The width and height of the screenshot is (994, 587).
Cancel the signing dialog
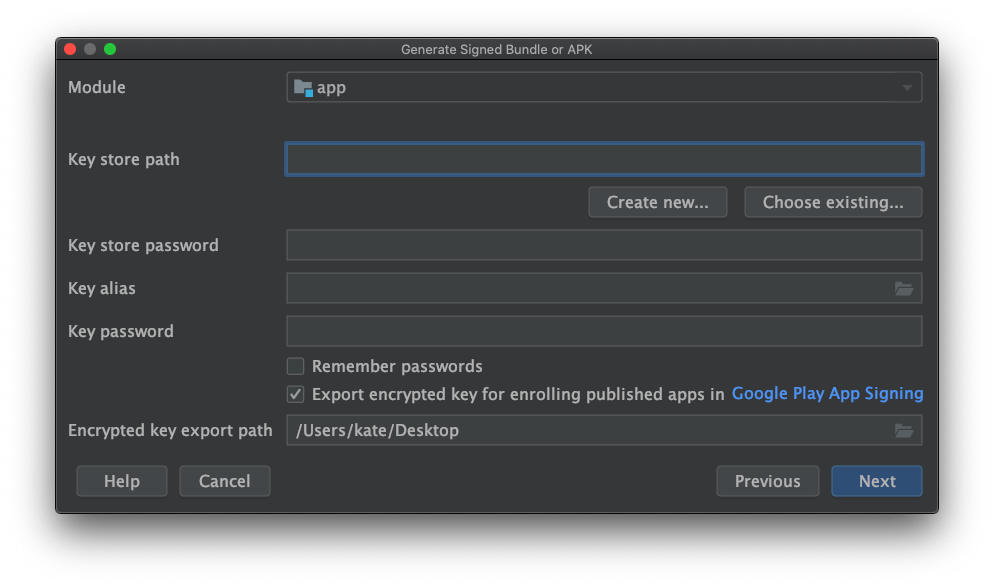(x=224, y=481)
